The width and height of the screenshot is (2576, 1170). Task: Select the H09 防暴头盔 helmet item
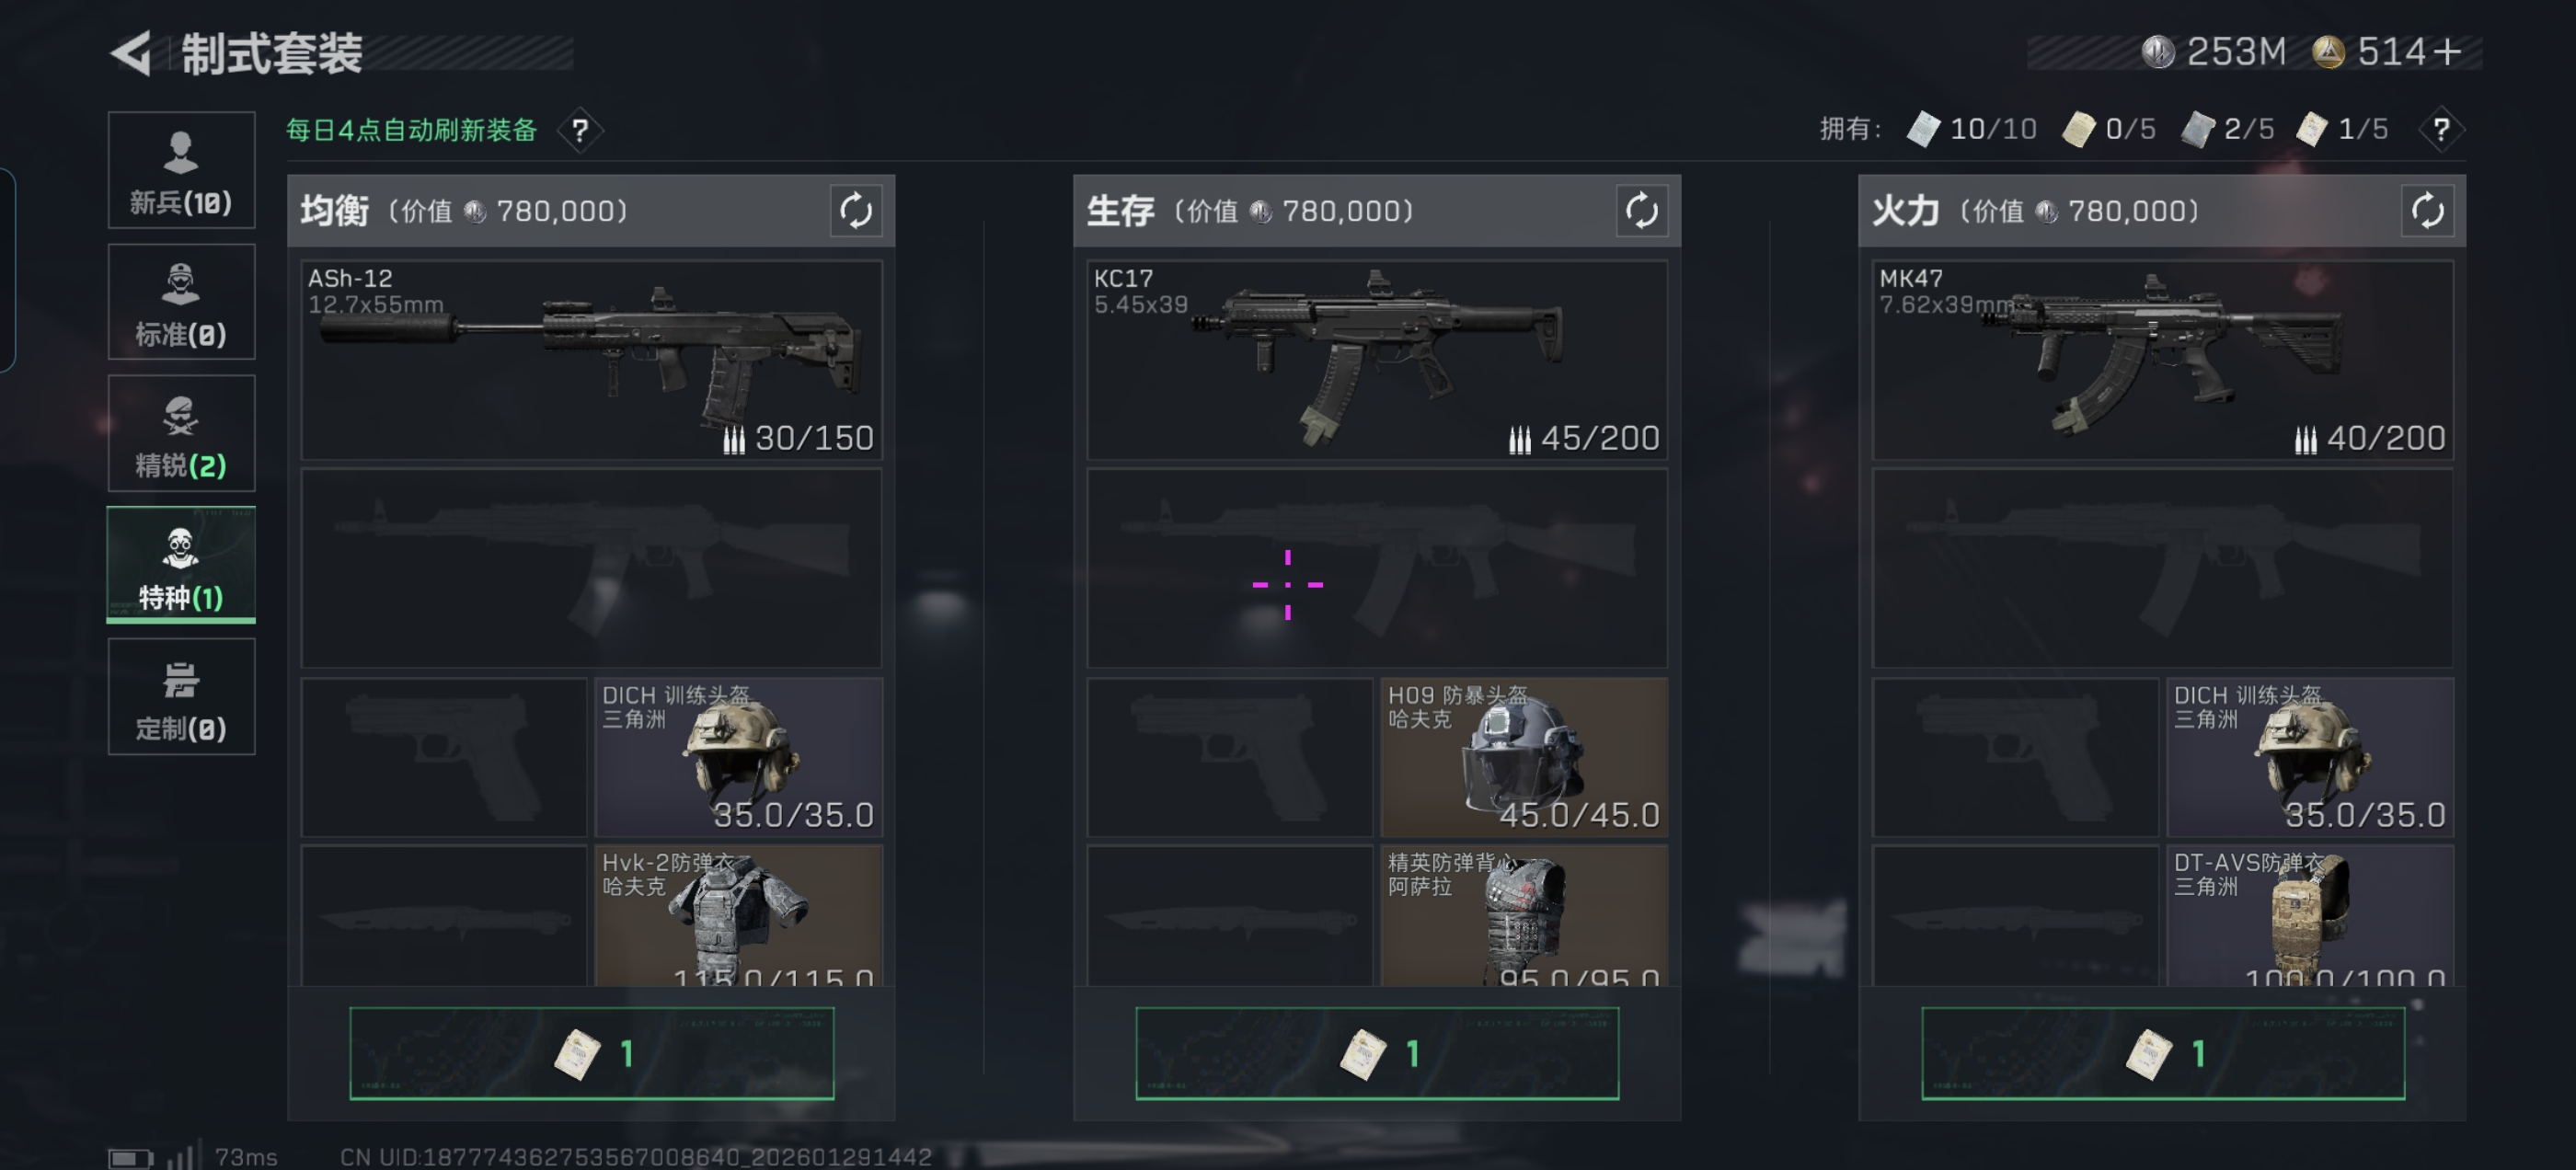pos(1524,757)
